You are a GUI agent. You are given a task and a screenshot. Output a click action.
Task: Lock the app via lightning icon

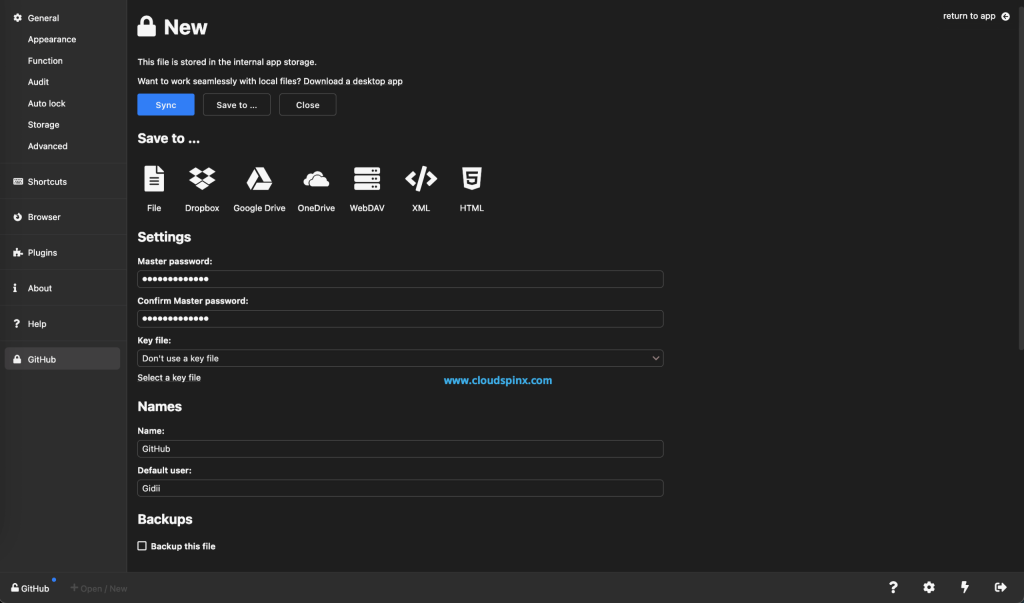pos(964,587)
